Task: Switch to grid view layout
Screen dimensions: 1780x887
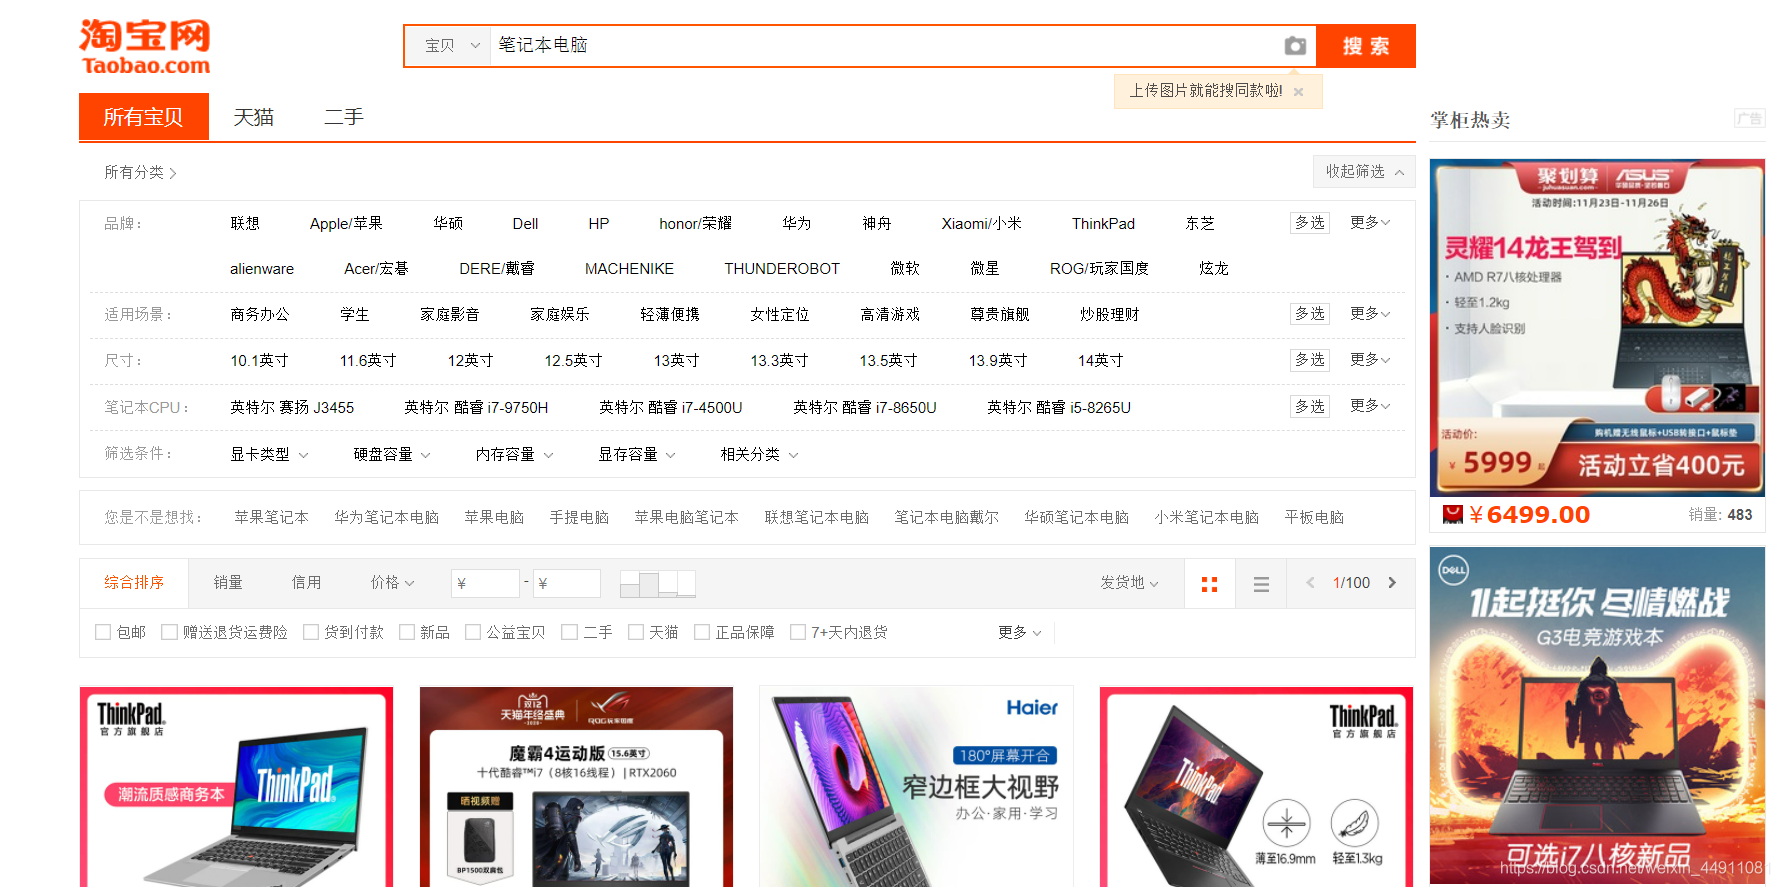Action: click(x=1210, y=584)
